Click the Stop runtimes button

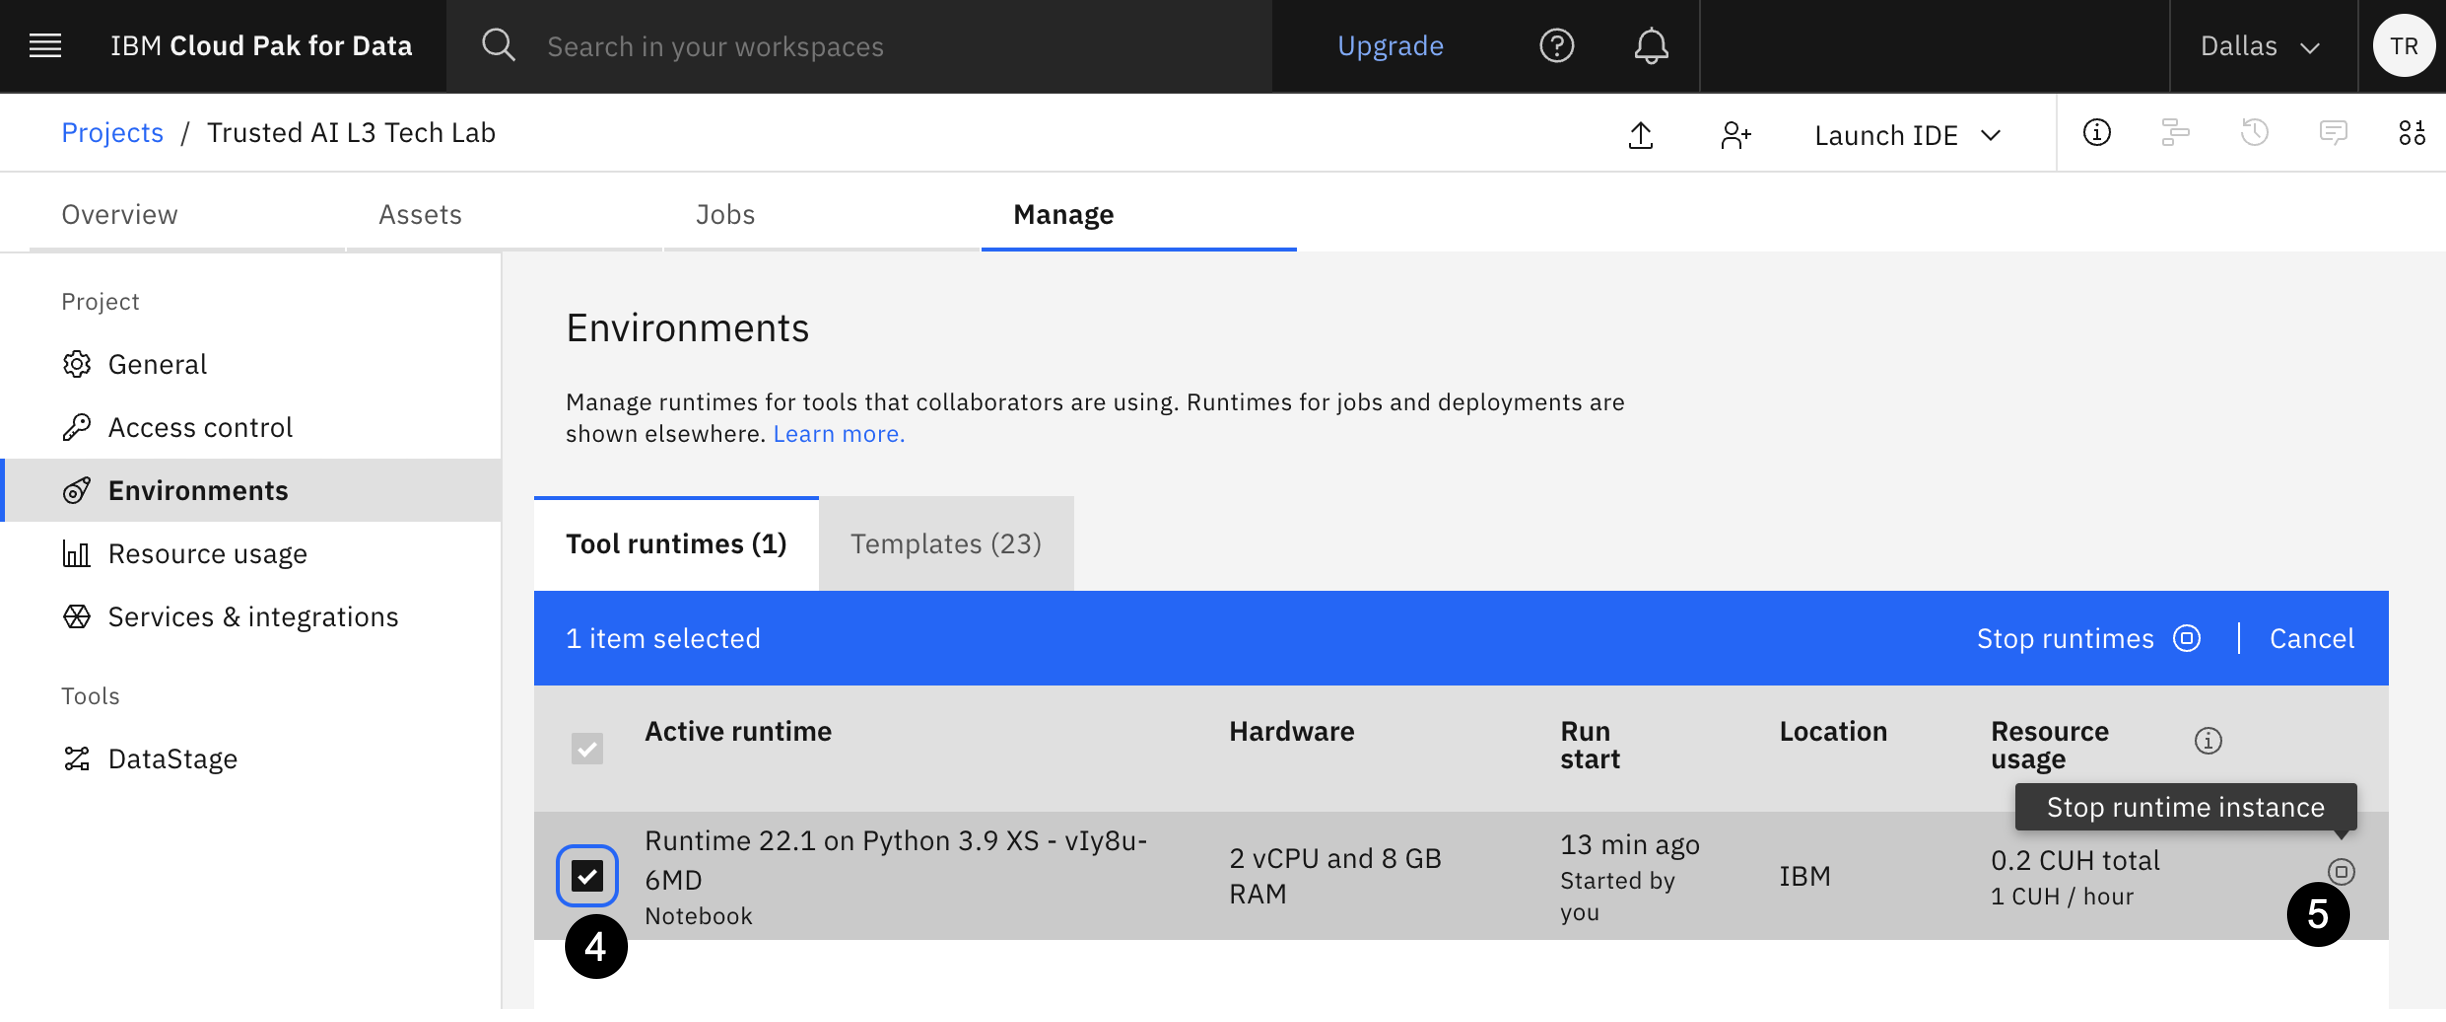2087,638
